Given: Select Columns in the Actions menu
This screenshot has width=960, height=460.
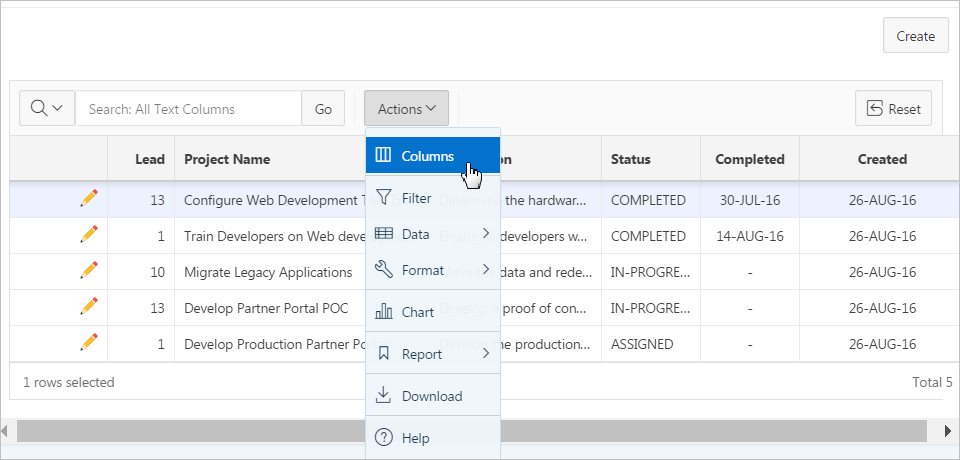Looking at the screenshot, I should (x=432, y=156).
